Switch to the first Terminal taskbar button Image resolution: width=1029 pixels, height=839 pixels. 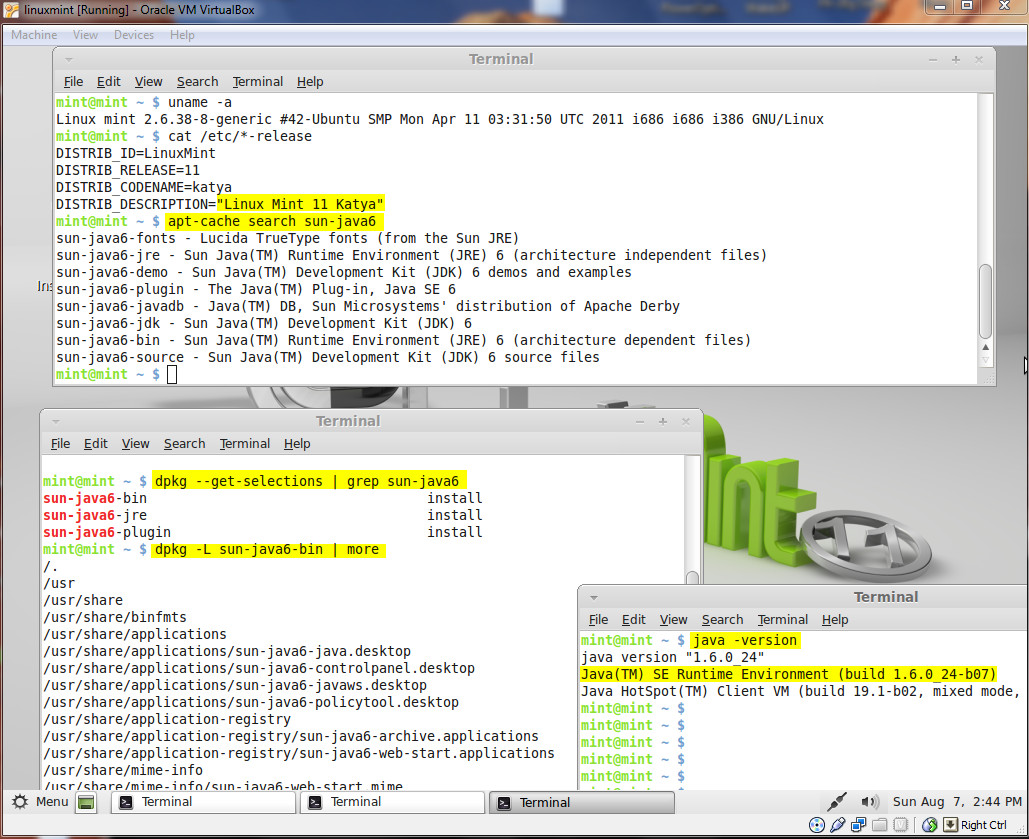203,802
